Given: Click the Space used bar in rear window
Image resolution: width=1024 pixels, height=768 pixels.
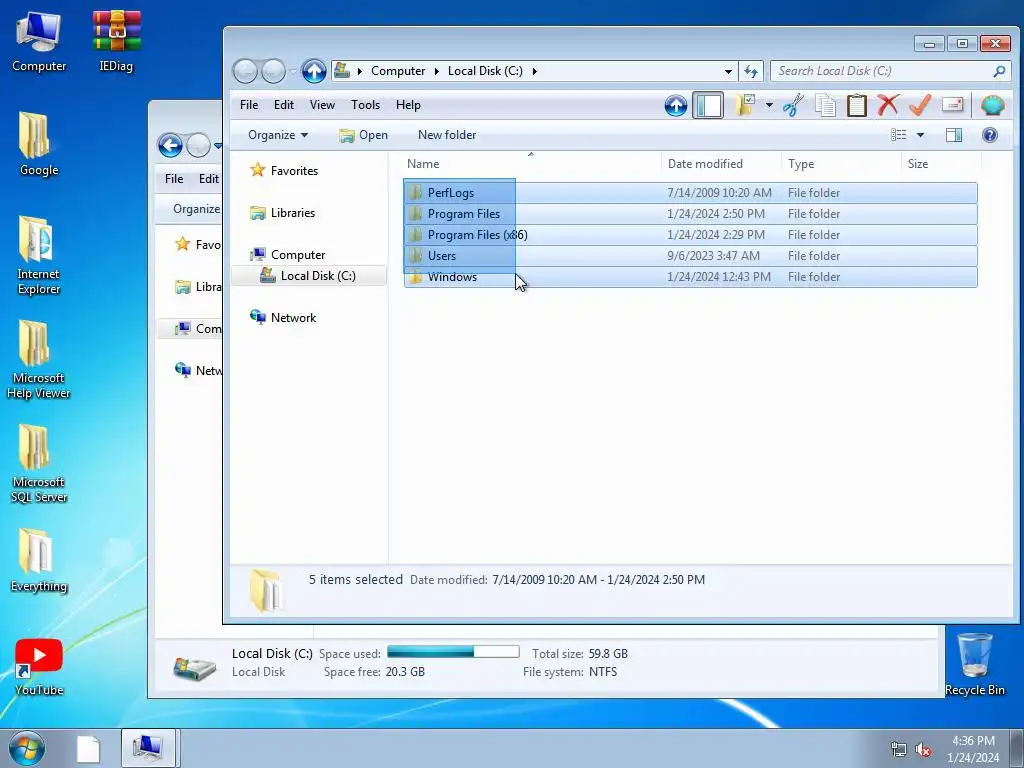Looking at the screenshot, I should (453, 652).
